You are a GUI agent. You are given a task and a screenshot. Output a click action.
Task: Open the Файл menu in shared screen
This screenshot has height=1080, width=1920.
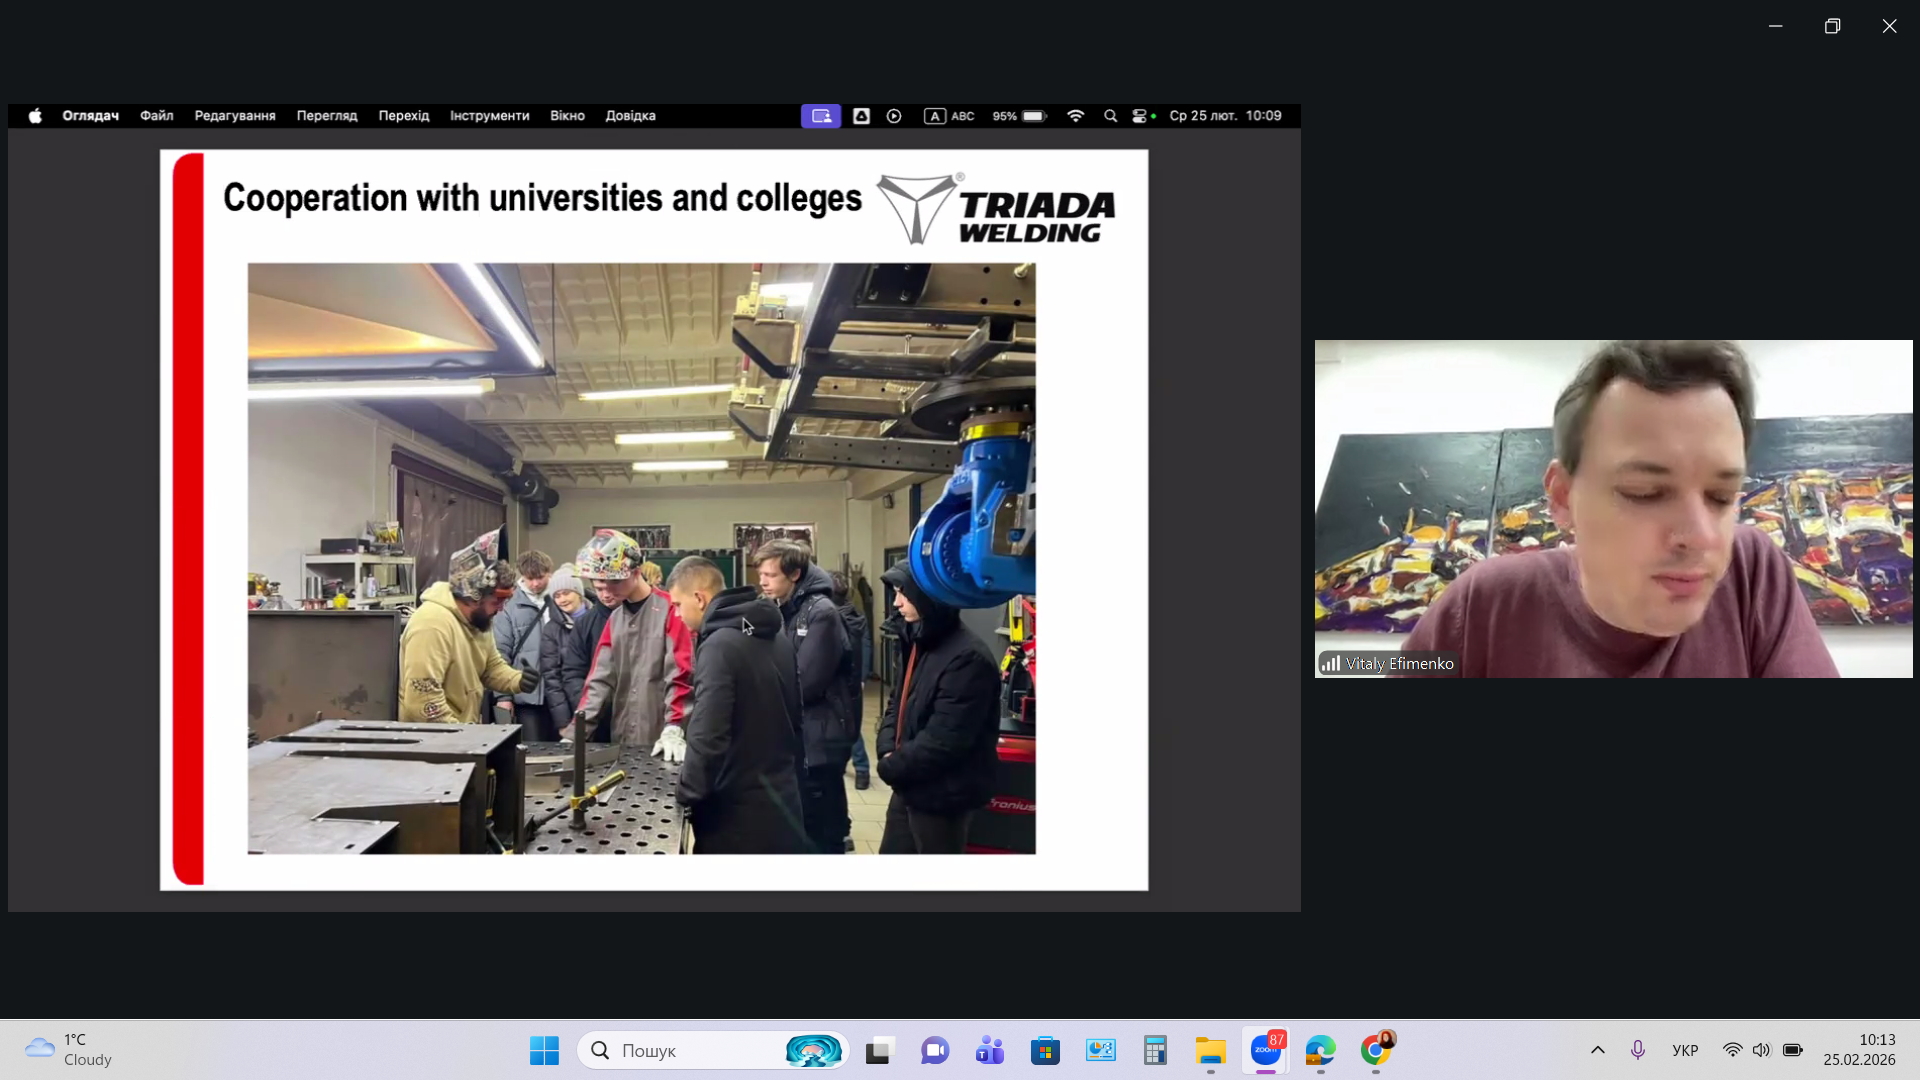coord(156,116)
